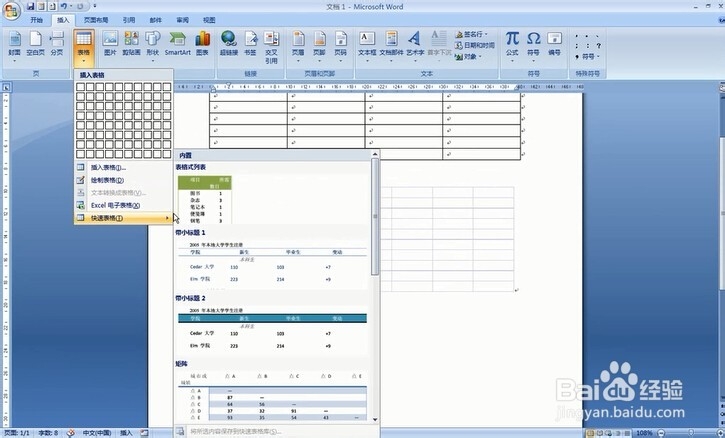This screenshot has width=725, height=438.
Task: Save the document via quick access toolbar
Action: (x=31, y=6)
